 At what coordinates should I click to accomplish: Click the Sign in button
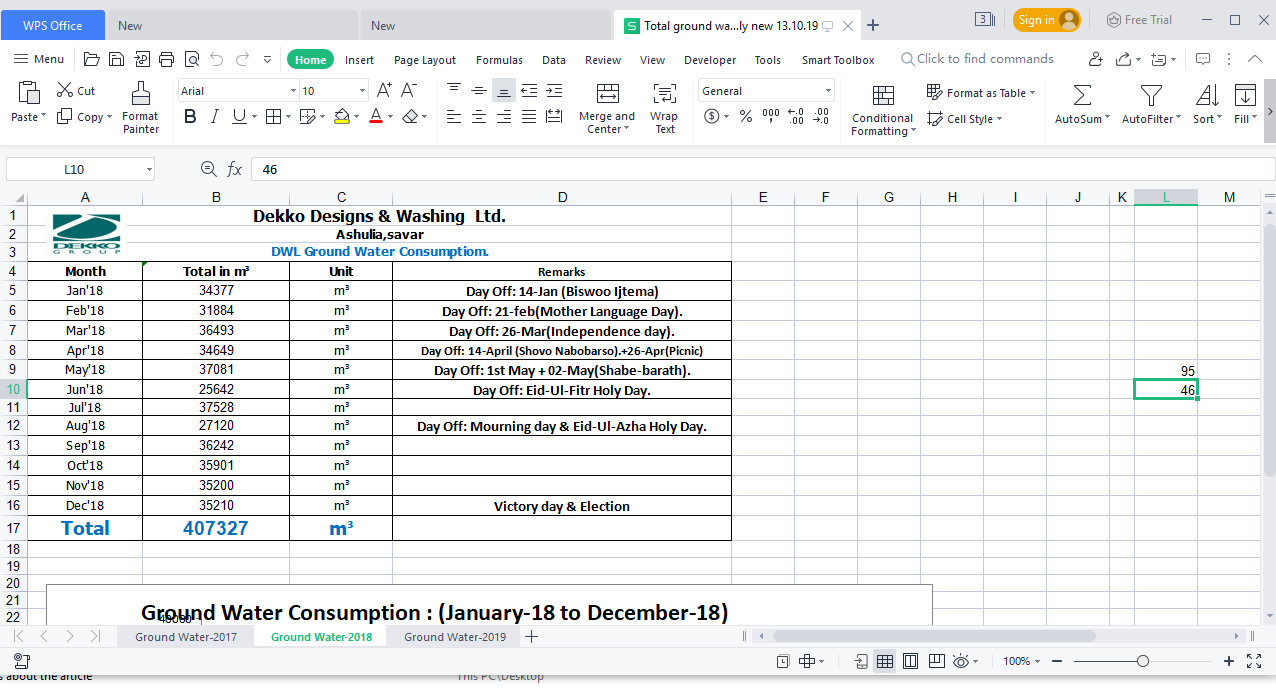1047,20
